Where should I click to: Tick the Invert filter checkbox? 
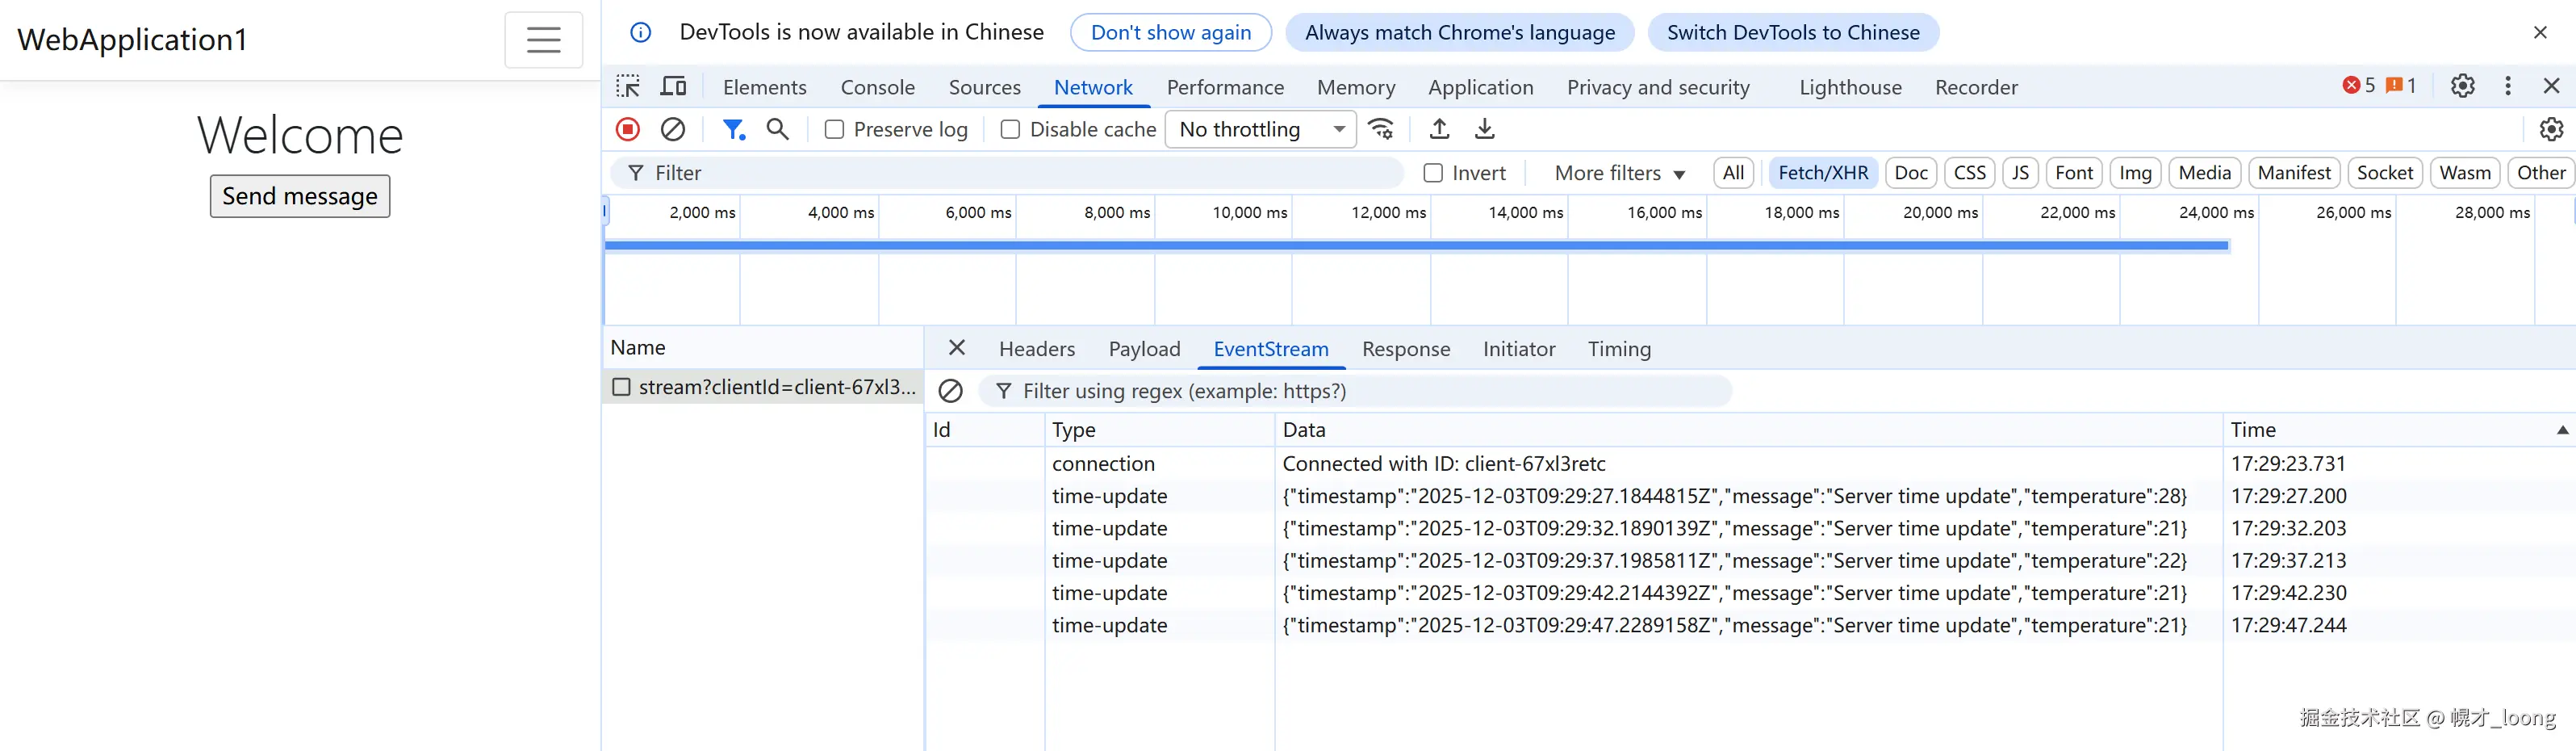1433,173
